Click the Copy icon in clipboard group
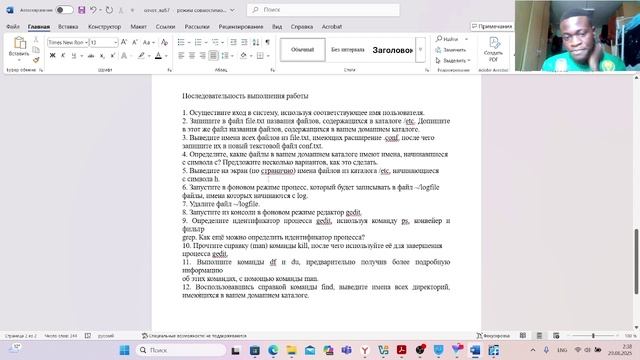 tap(36, 50)
